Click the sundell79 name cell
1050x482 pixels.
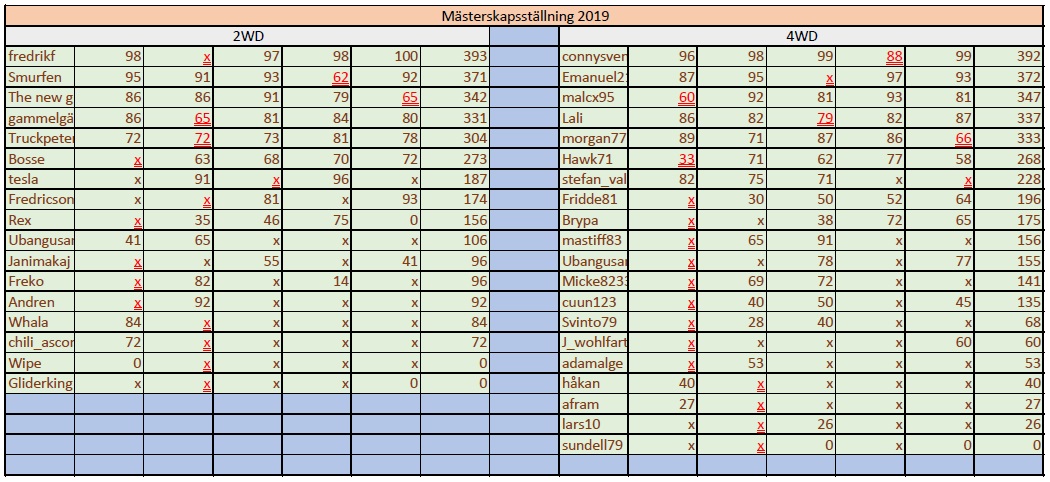click(x=594, y=446)
